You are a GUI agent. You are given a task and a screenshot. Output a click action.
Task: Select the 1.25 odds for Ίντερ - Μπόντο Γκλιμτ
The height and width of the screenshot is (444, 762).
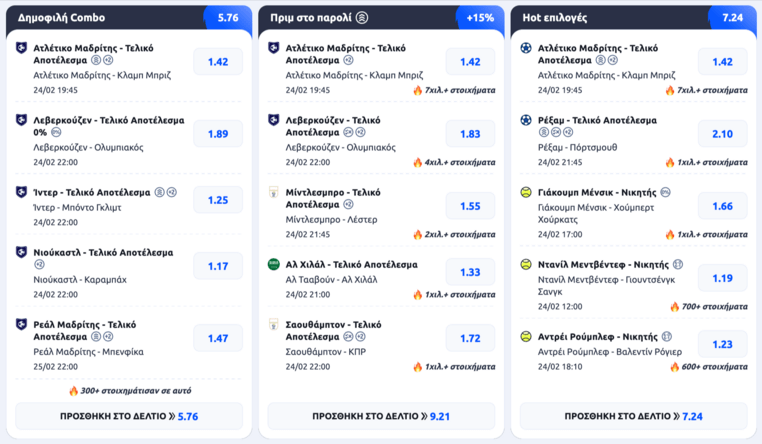[x=218, y=200]
